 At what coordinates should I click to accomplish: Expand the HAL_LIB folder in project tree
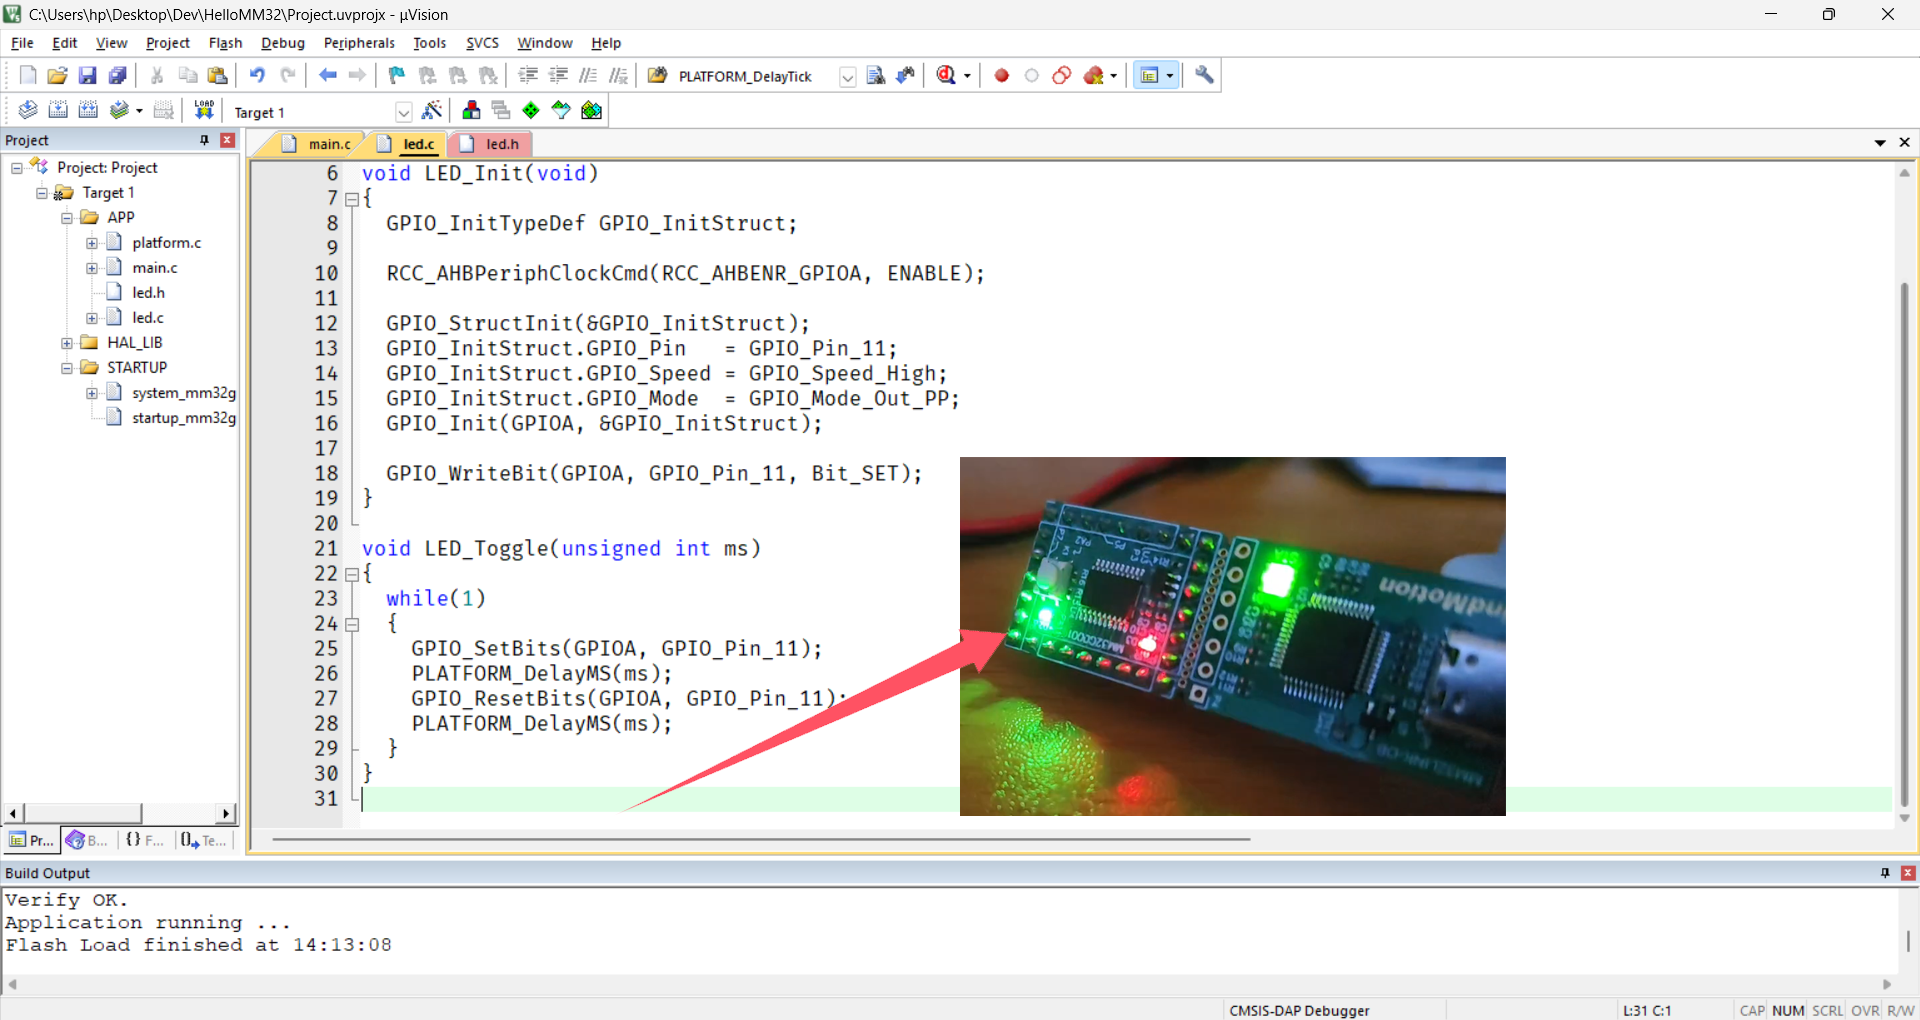[67, 343]
